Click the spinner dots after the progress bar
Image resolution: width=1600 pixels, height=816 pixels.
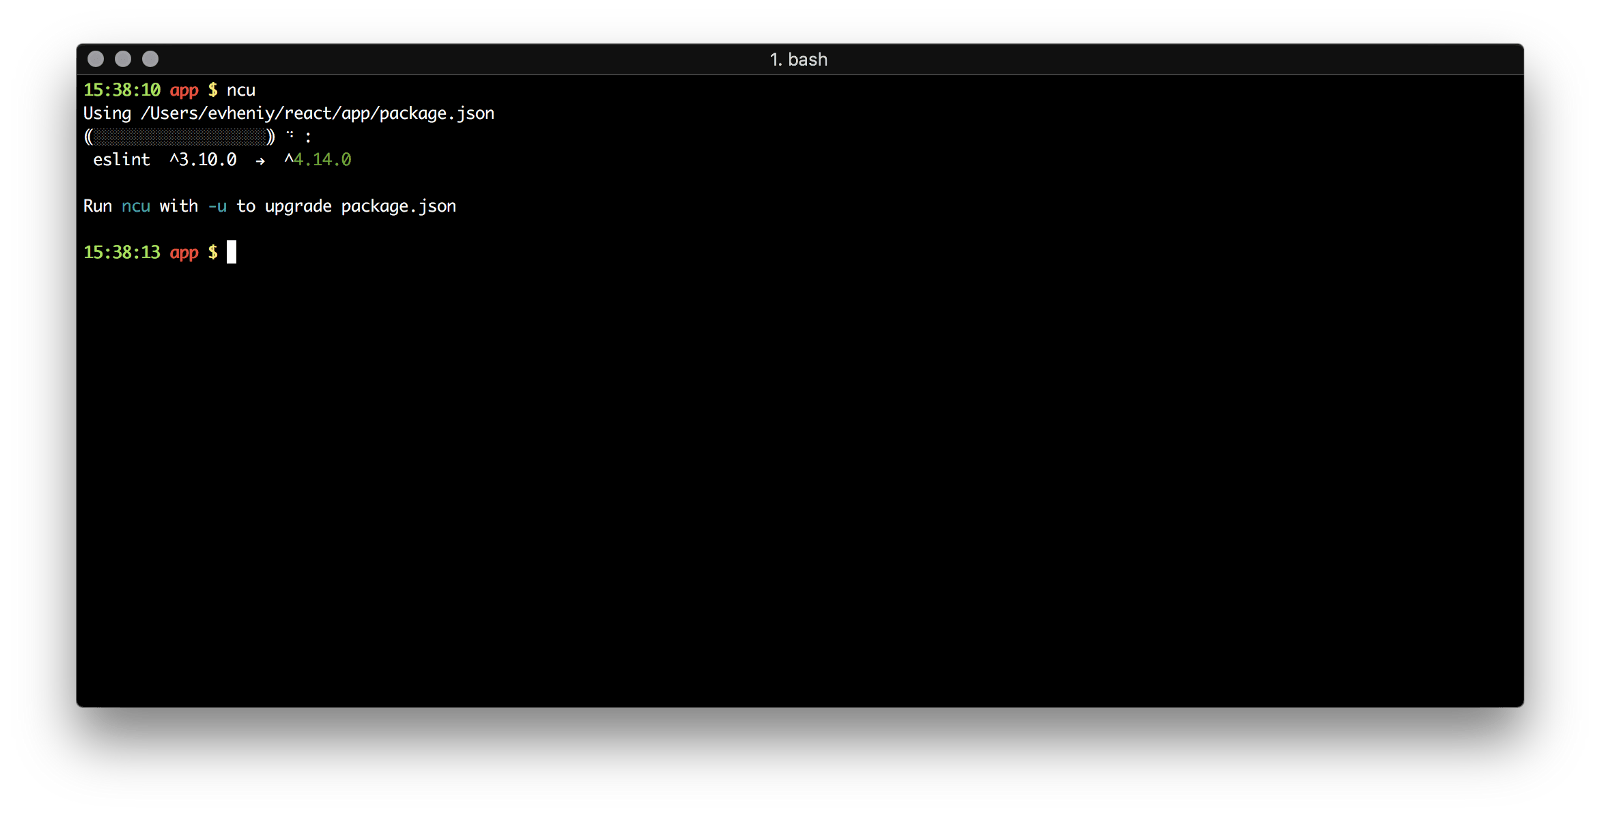pyautogui.click(x=291, y=135)
